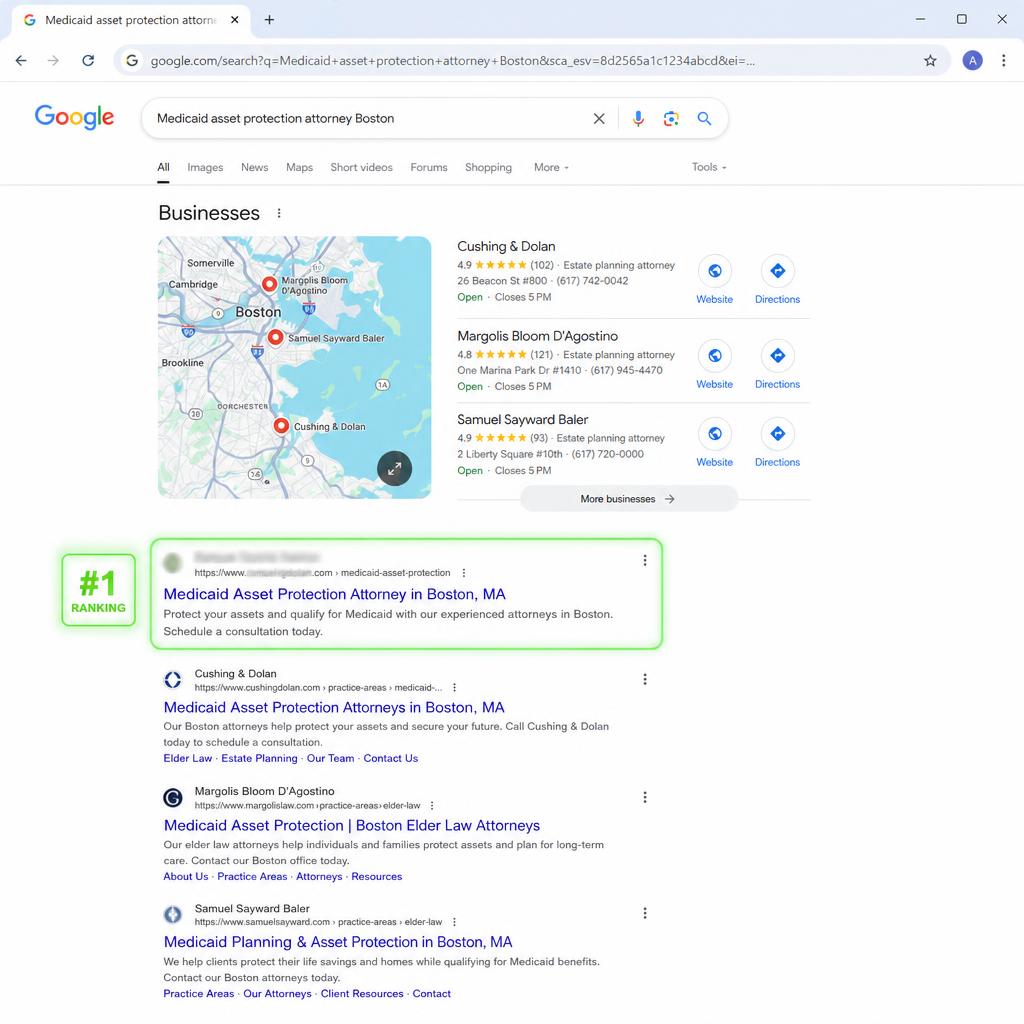
Task: Open about-result menu beside margolislaw.com URL
Action: pyautogui.click(x=432, y=806)
